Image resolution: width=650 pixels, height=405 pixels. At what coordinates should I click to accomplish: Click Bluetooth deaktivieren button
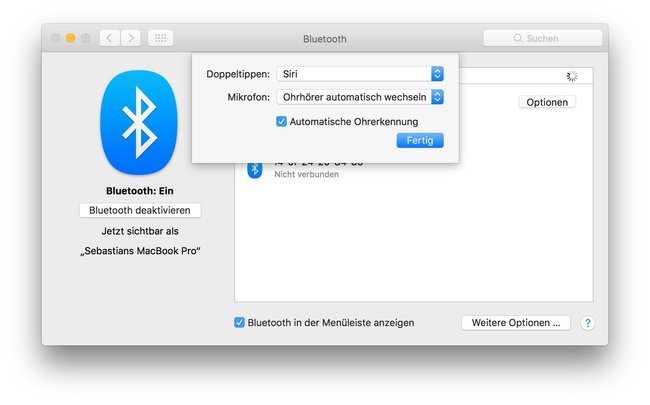click(140, 210)
